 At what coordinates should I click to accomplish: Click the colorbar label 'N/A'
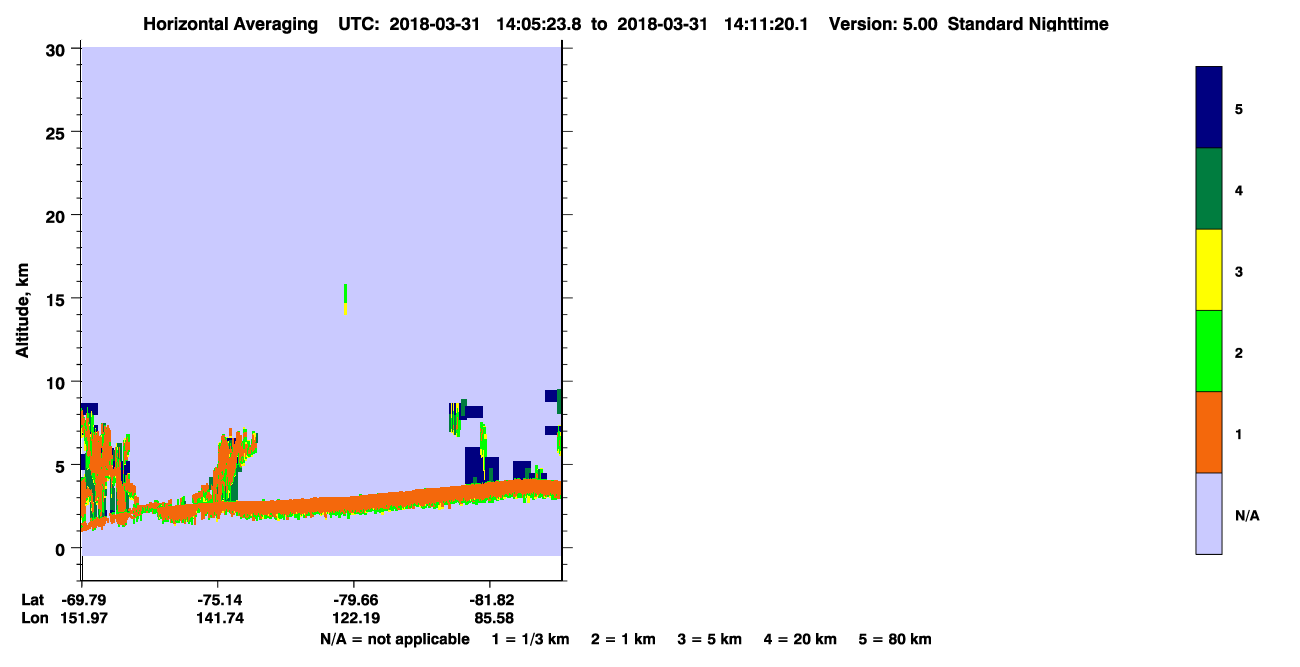click(1247, 516)
